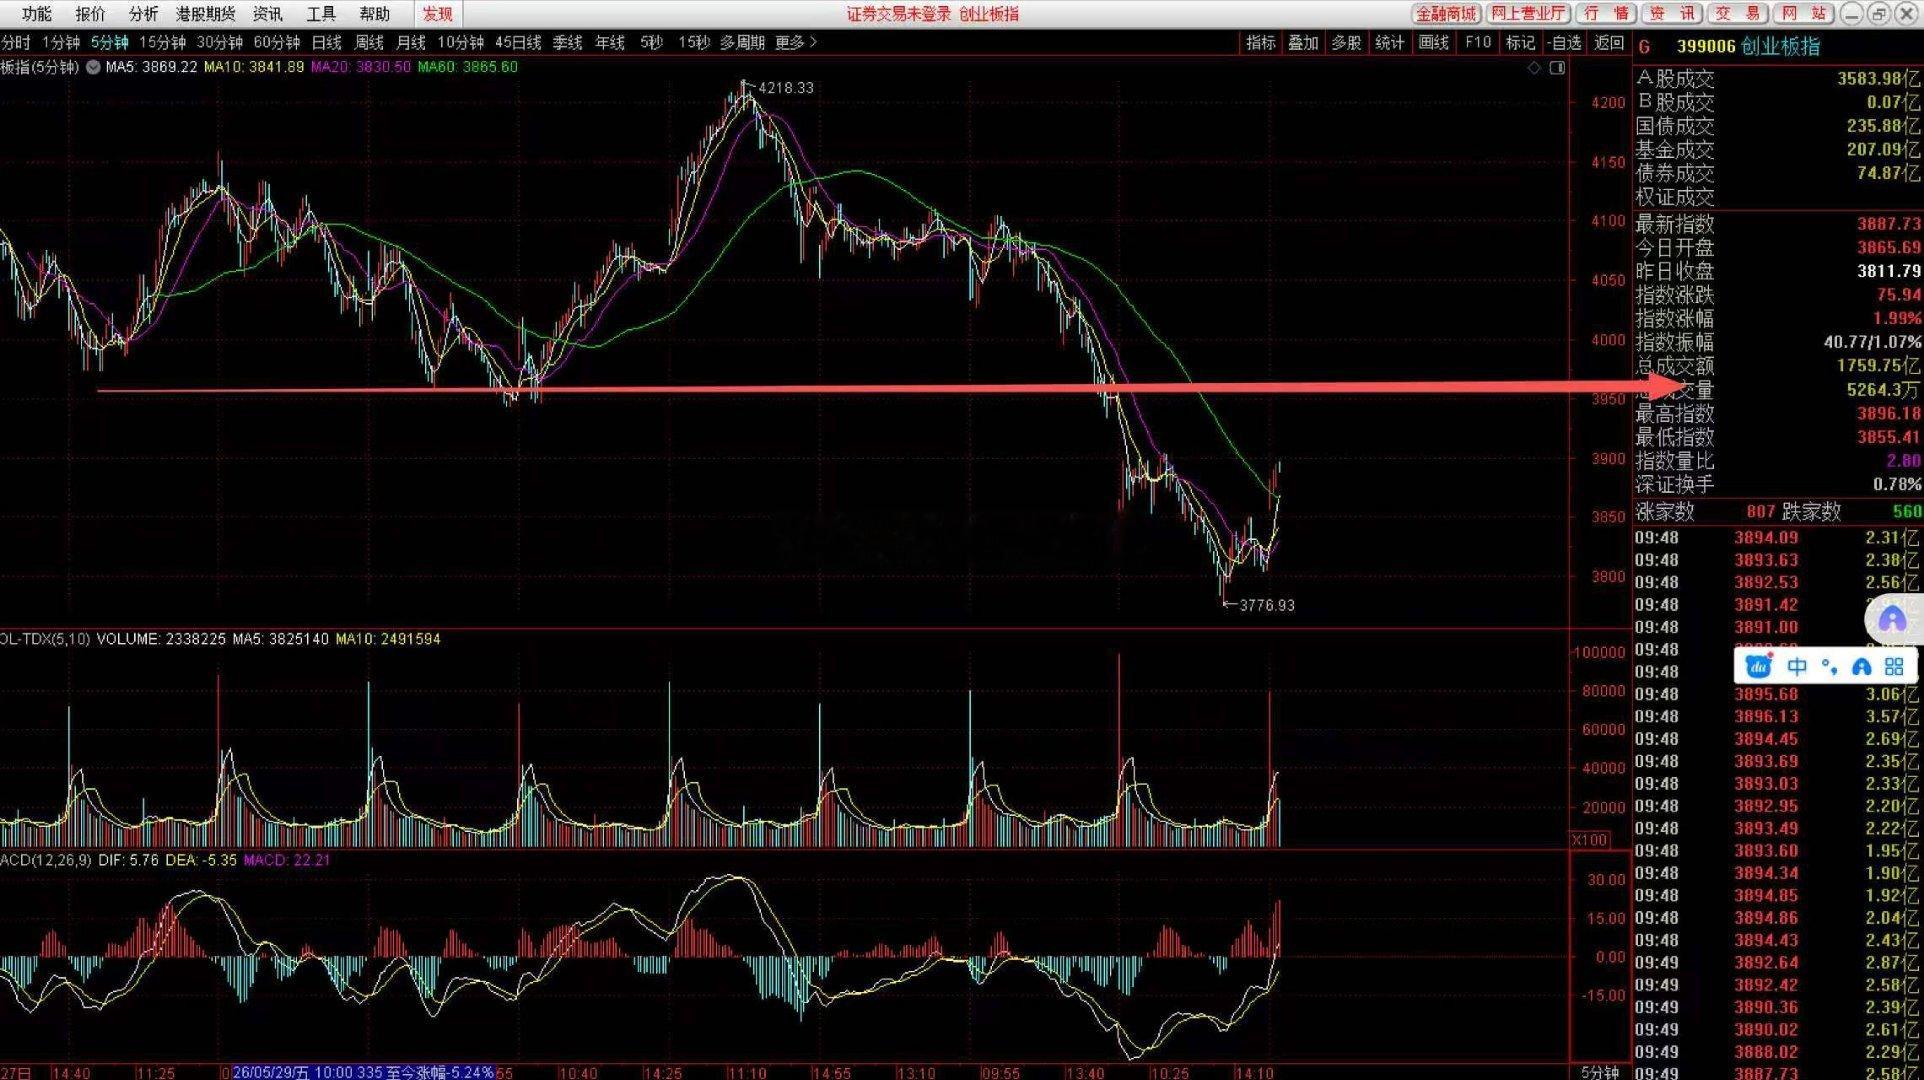Select the 5秒 period
Viewport: 1924px width, 1080px height.
pos(651,43)
